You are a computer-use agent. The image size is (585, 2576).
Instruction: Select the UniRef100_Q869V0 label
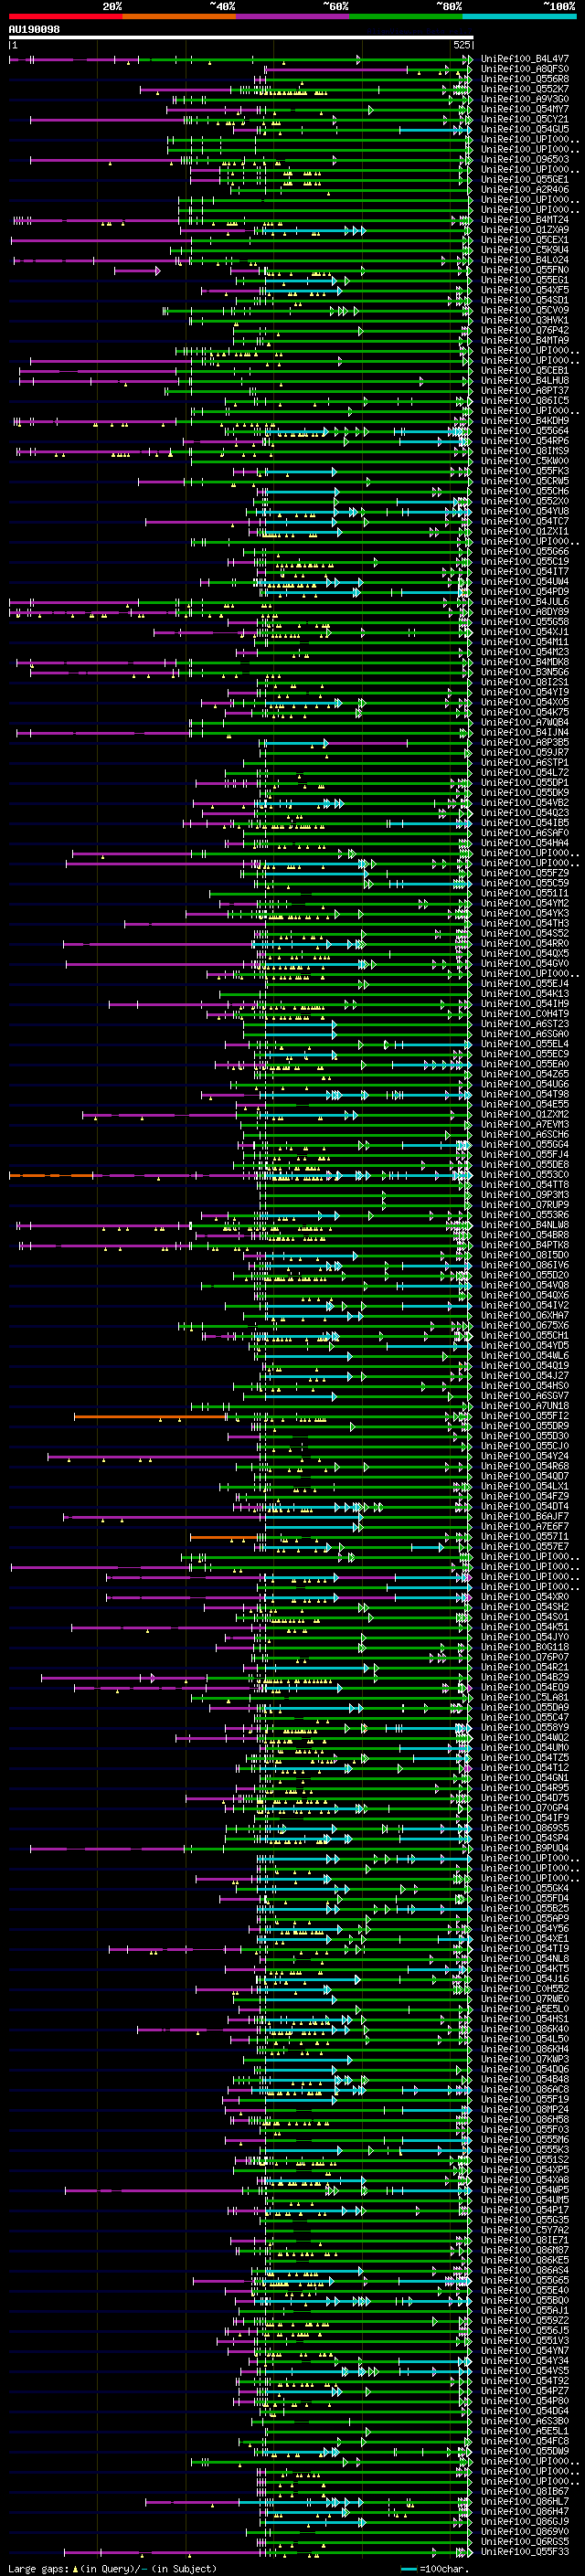(525, 2531)
